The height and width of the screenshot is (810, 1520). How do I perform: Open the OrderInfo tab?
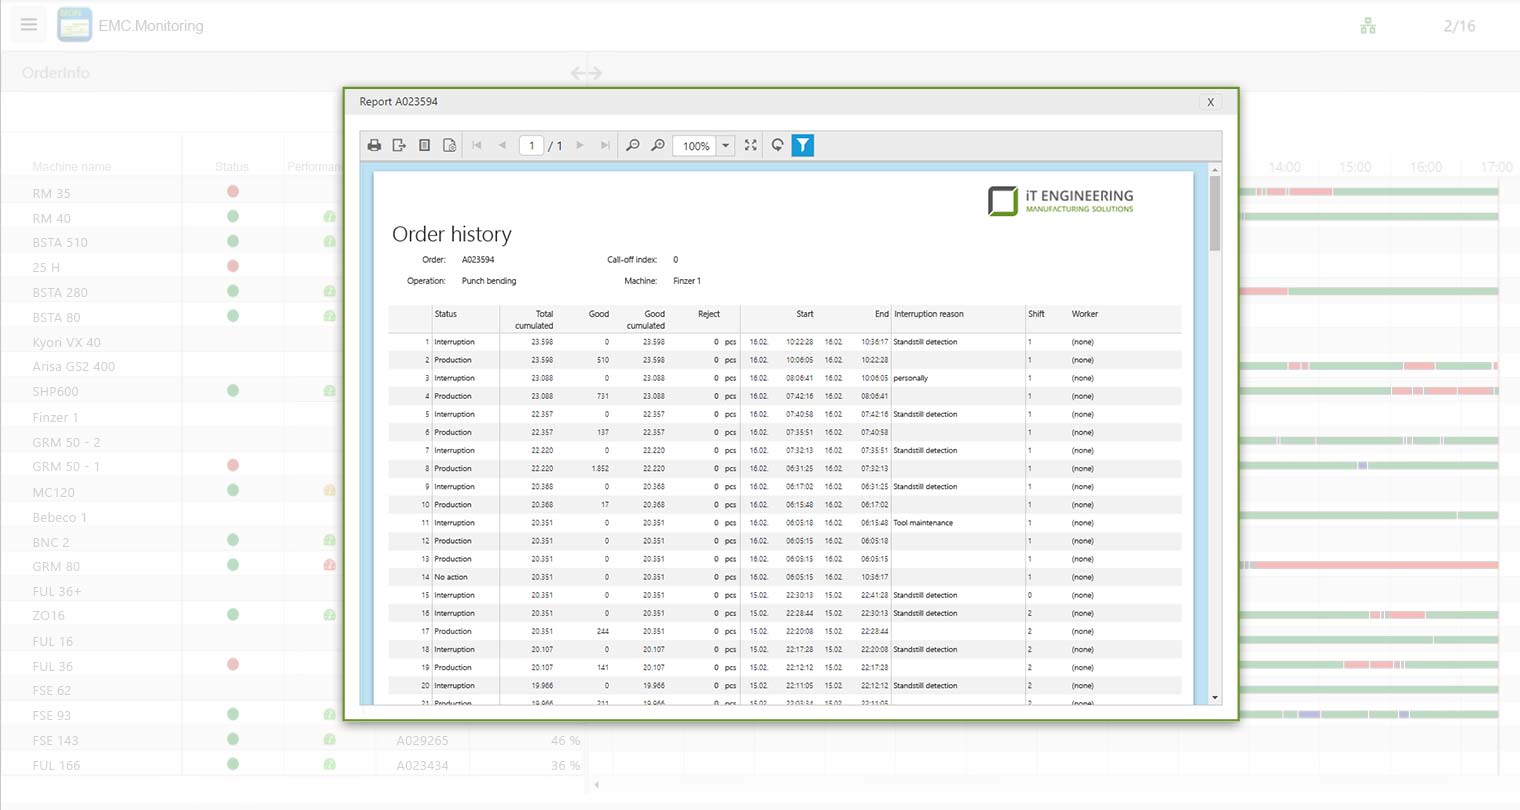click(56, 73)
